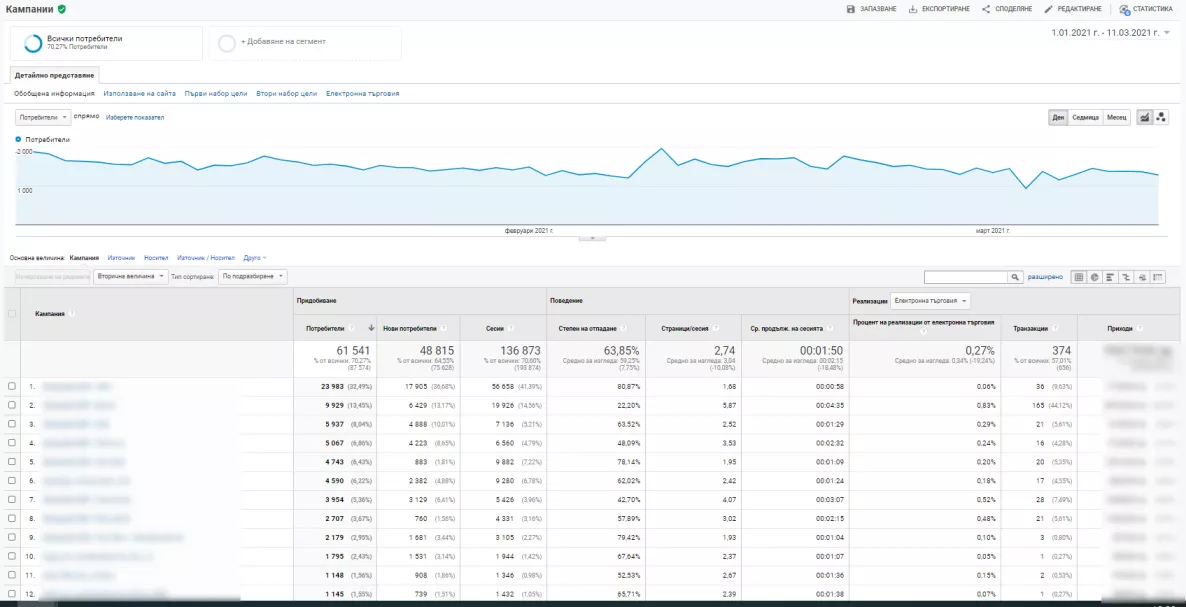The image size is (1186, 607).
Task: Switch to the Електронна търговия tab
Action: click(362, 94)
